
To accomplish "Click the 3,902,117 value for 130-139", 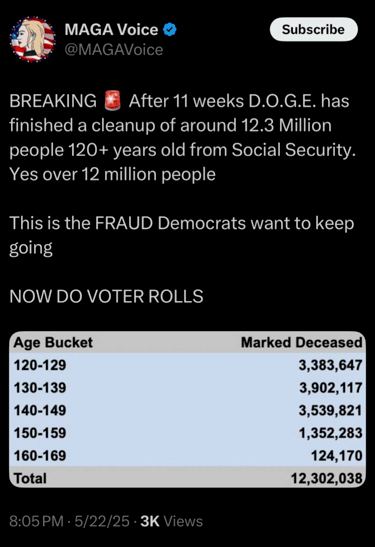I will tap(331, 388).
